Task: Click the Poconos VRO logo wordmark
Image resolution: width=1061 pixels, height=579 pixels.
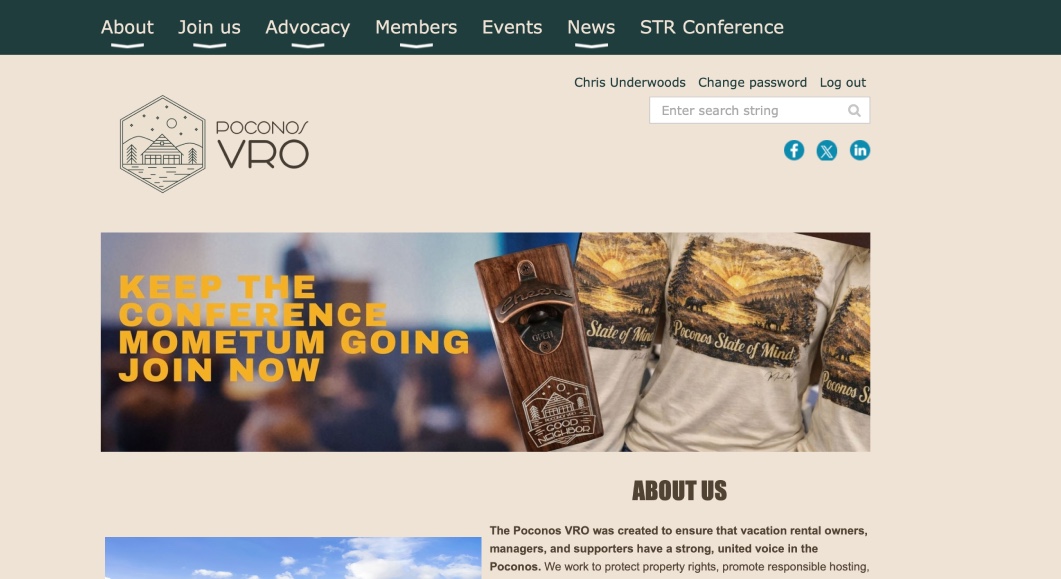Action: pyautogui.click(x=263, y=145)
